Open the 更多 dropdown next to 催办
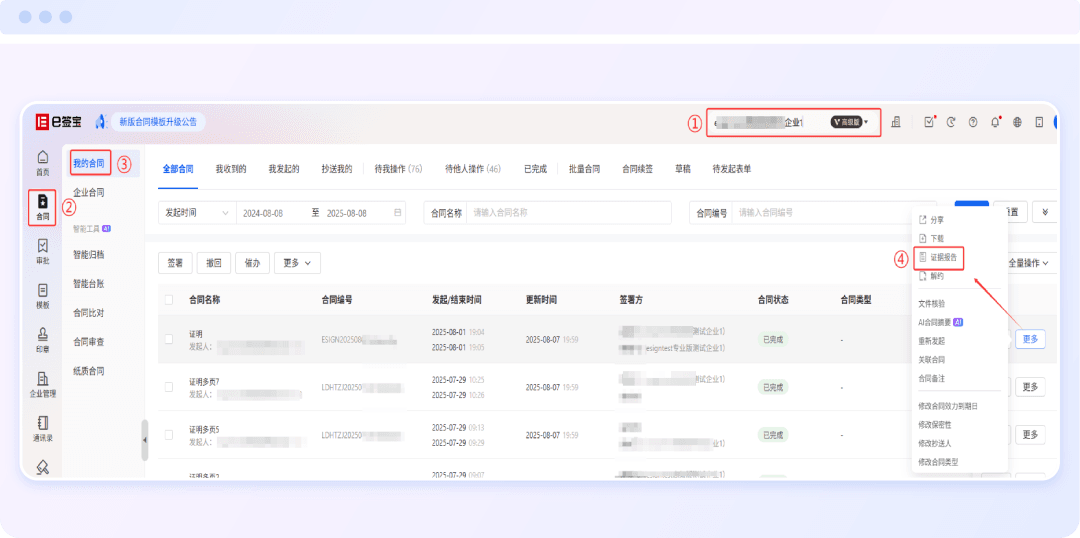The height and width of the screenshot is (538, 1080). click(x=297, y=262)
